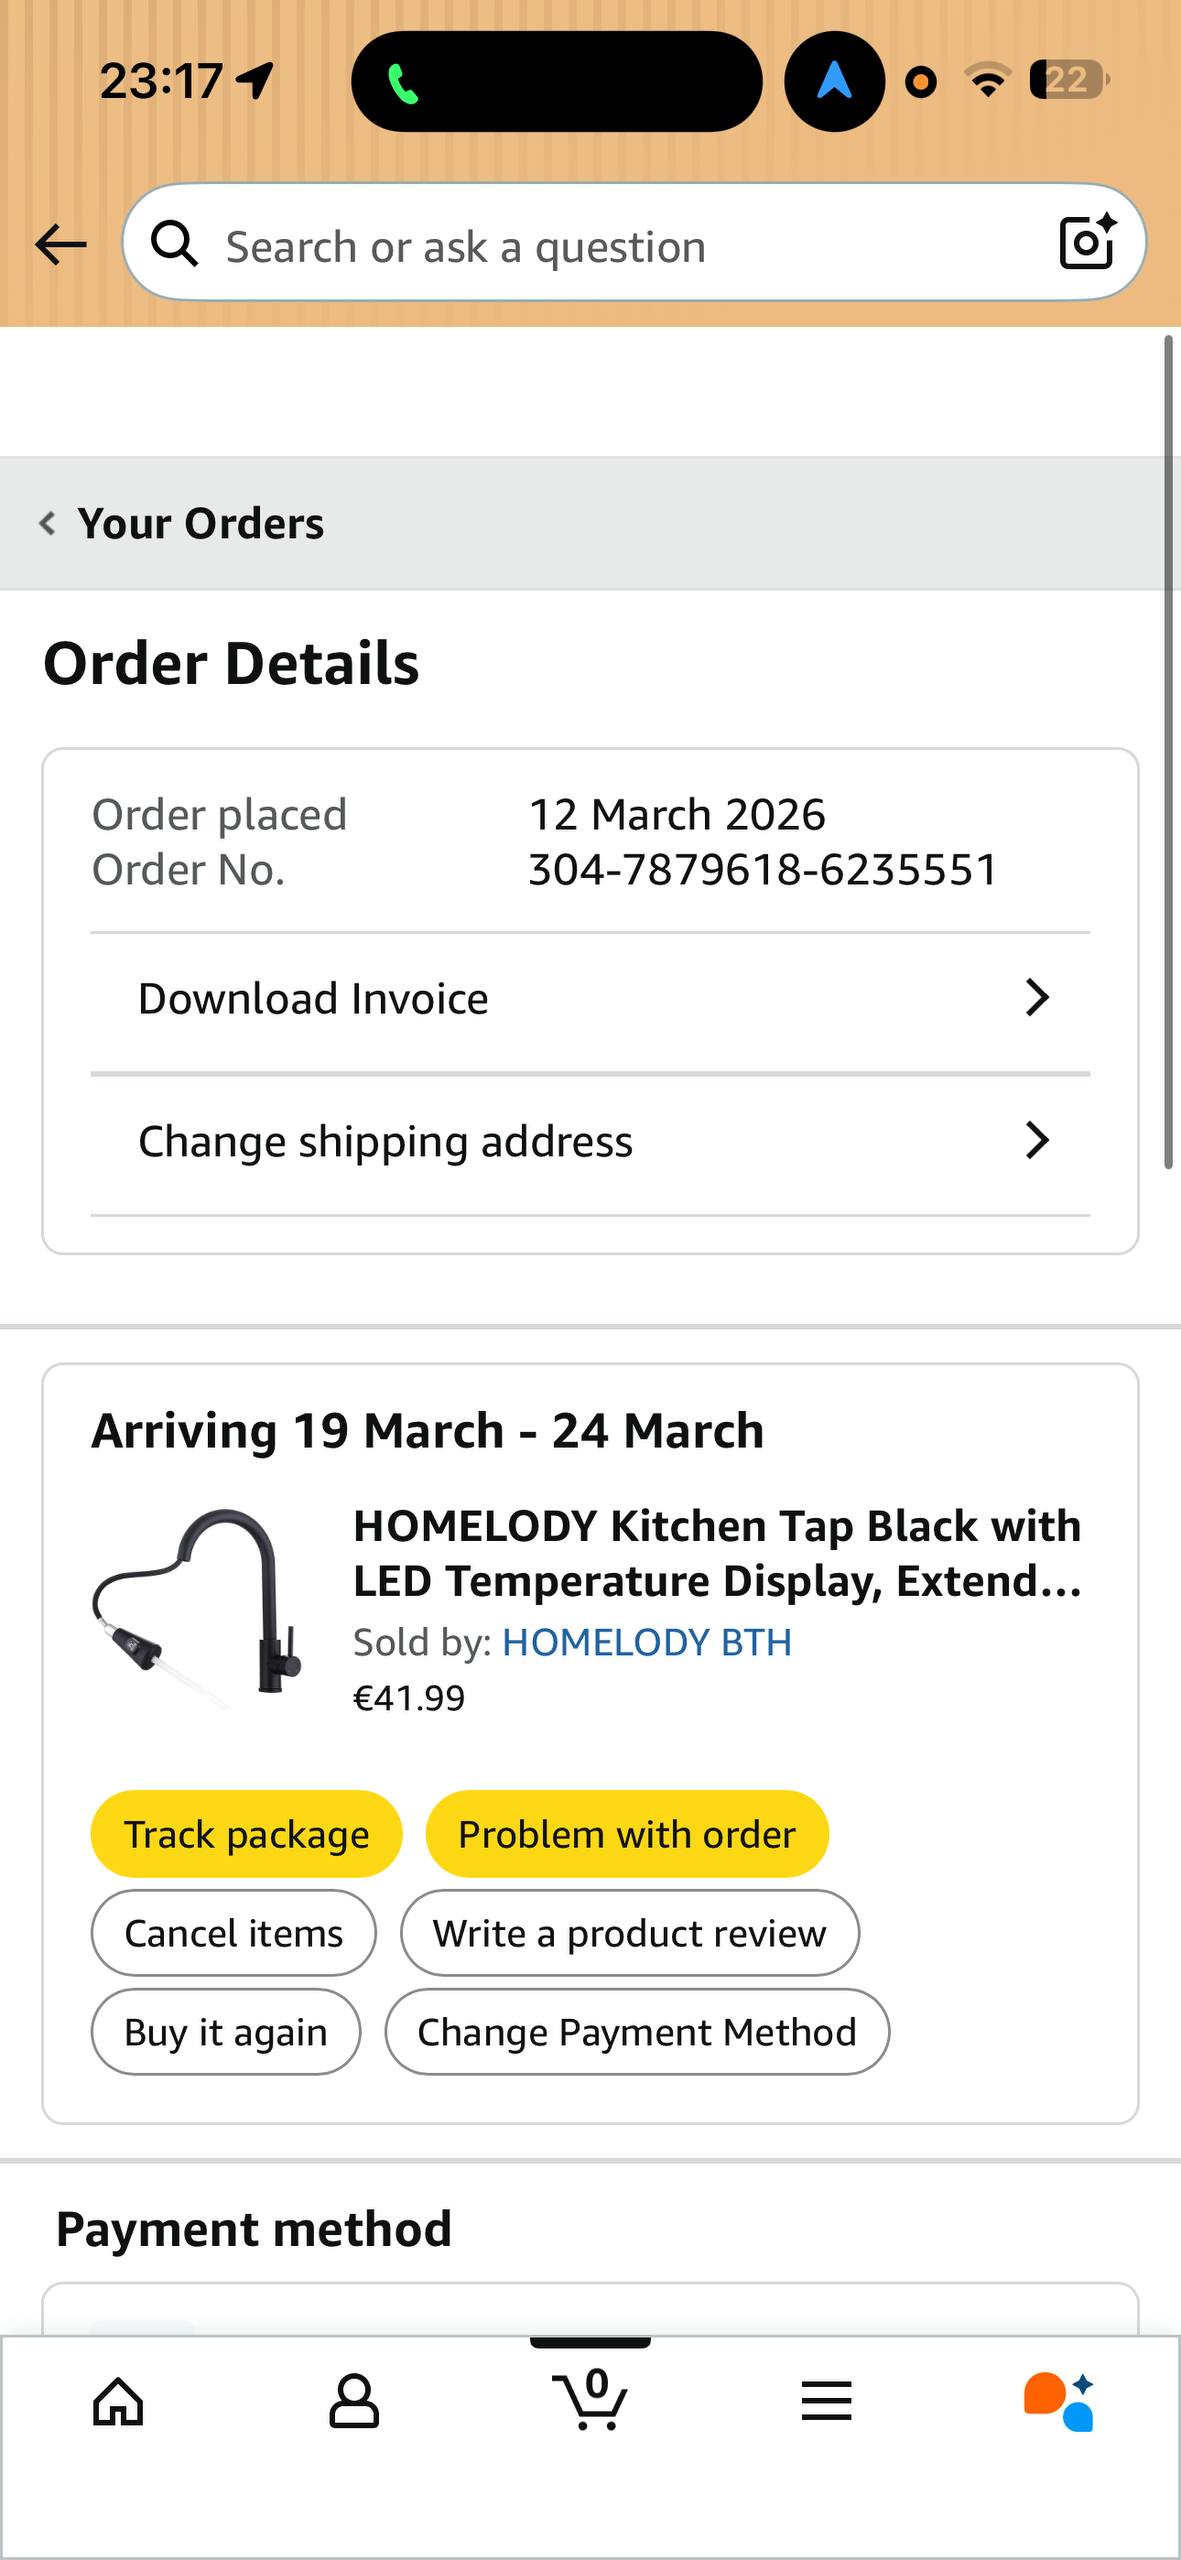Image resolution: width=1181 pixels, height=2560 pixels.
Task: Open Rufus AI assistant icon
Action: tap(1058, 2402)
